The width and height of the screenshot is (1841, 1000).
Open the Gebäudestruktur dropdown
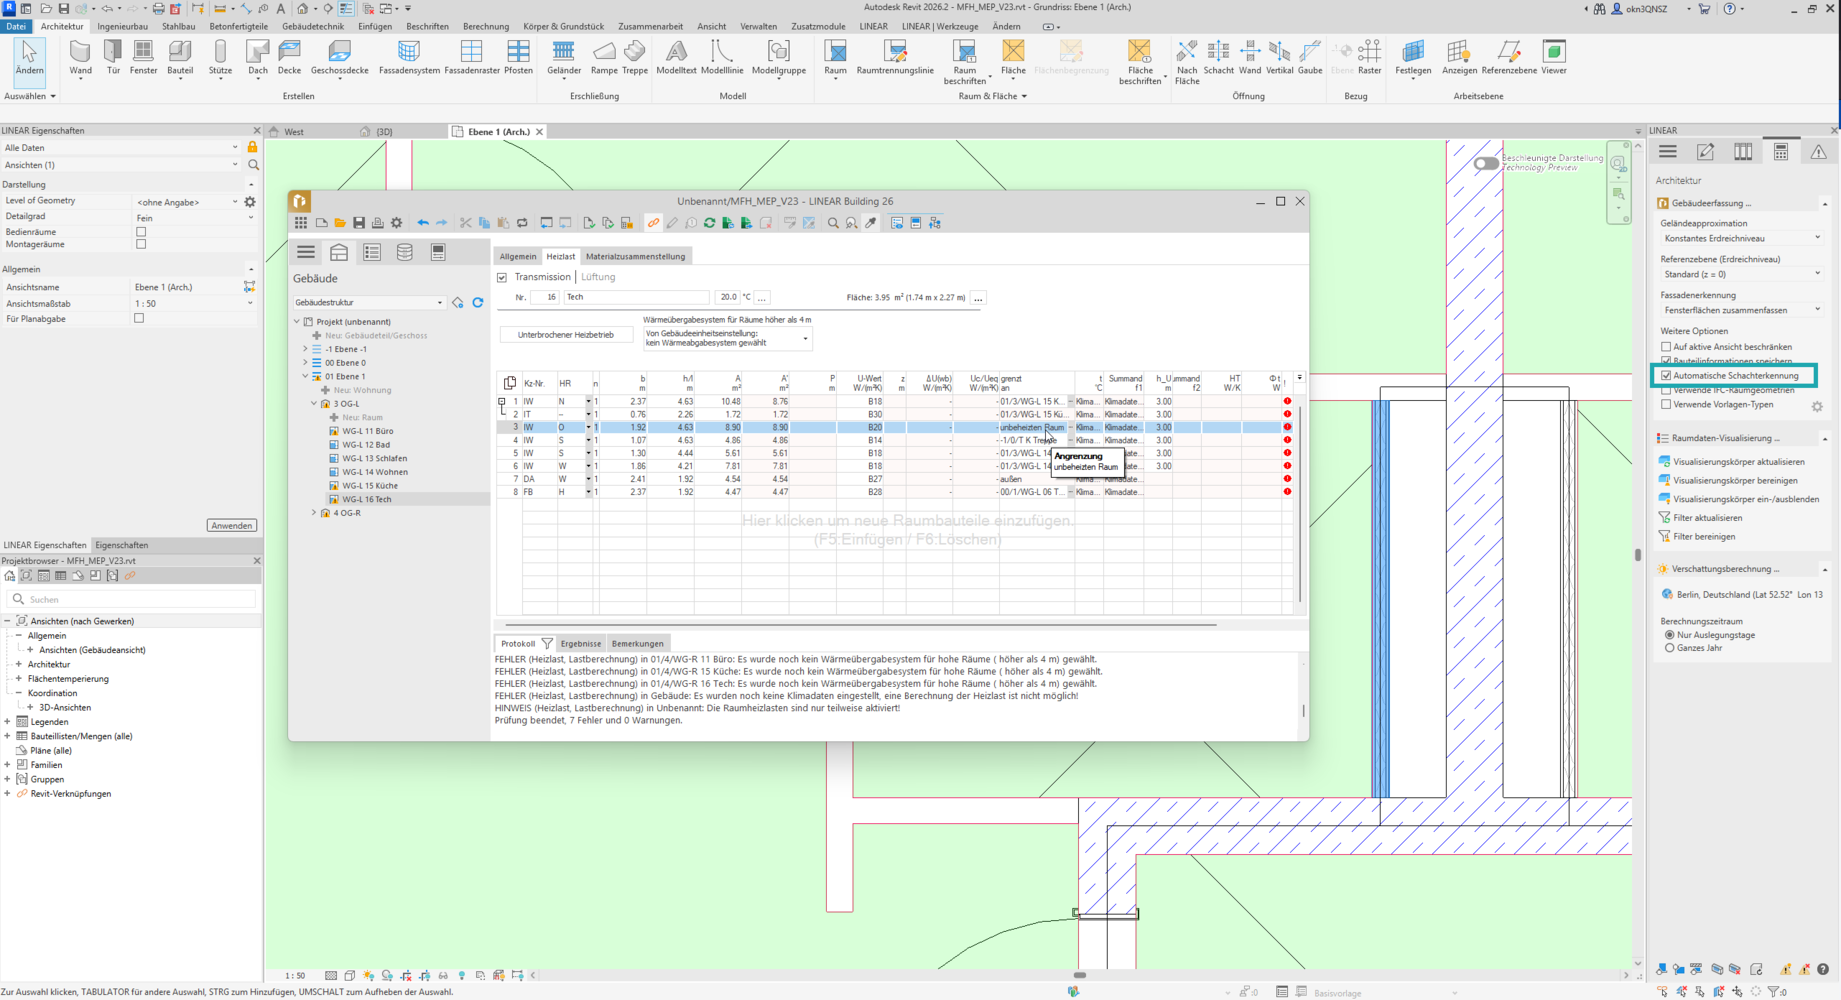tap(368, 302)
